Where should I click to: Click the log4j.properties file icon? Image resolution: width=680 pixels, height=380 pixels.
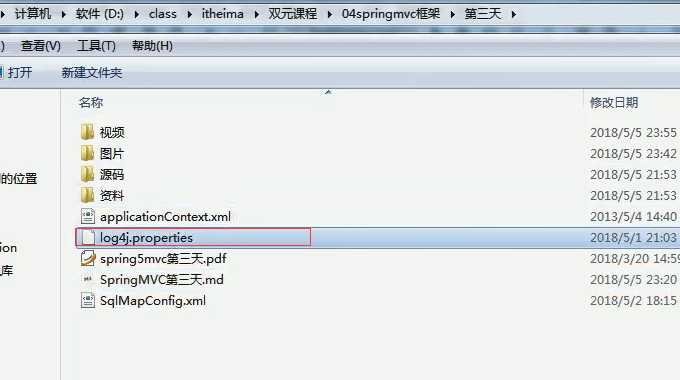pyautogui.click(x=88, y=238)
